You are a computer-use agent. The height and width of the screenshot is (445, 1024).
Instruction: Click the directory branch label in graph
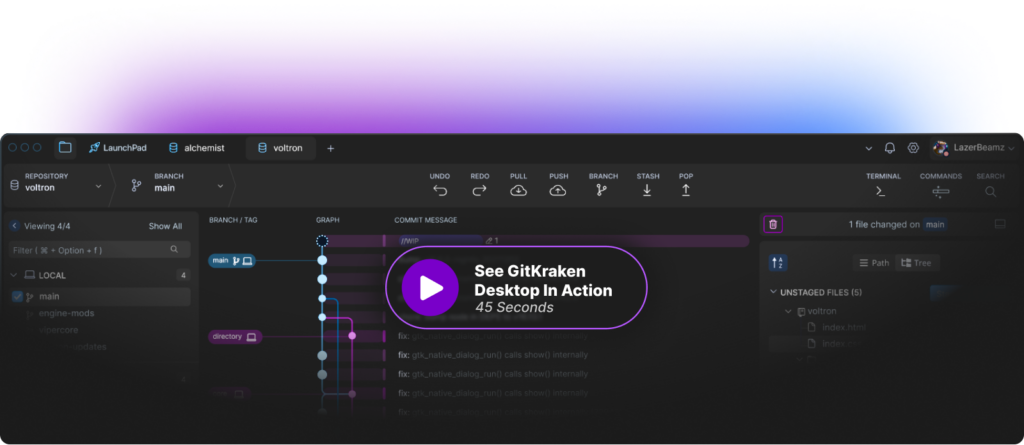[x=235, y=337]
